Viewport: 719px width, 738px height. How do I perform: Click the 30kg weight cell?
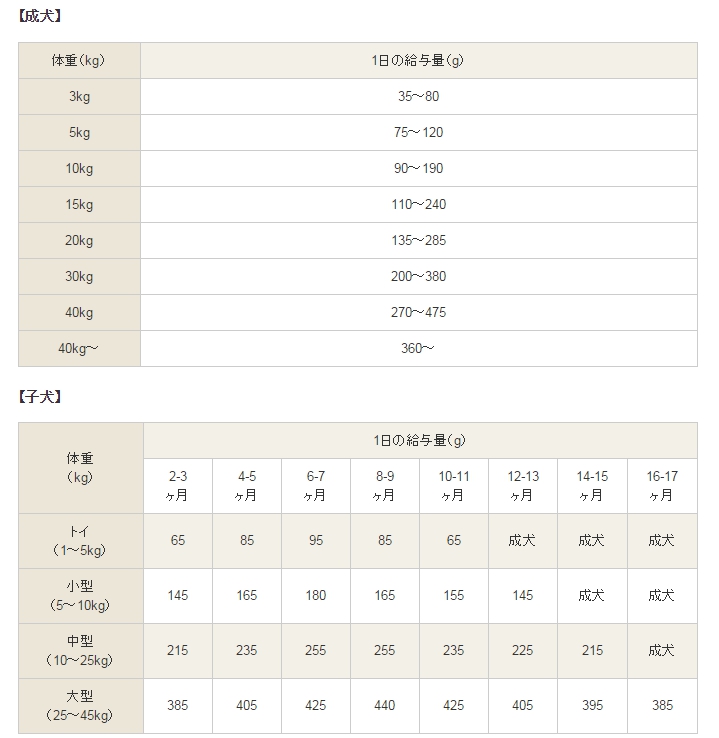(79, 277)
